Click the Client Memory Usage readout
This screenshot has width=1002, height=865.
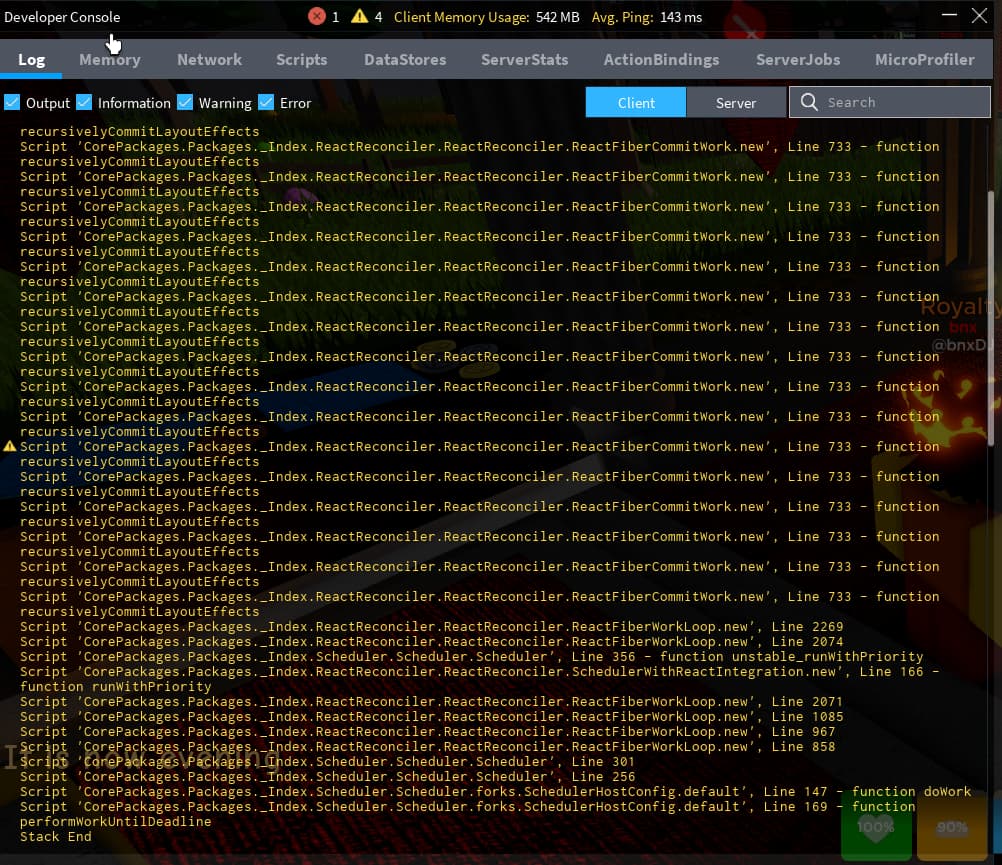(x=486, y=17)
